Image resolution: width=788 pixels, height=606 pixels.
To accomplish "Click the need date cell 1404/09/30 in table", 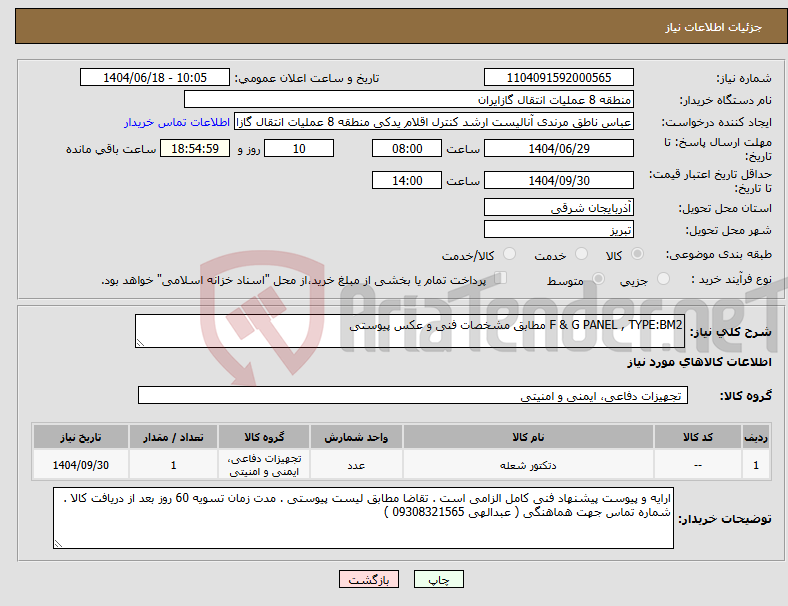I will click(x=80, y=465).
